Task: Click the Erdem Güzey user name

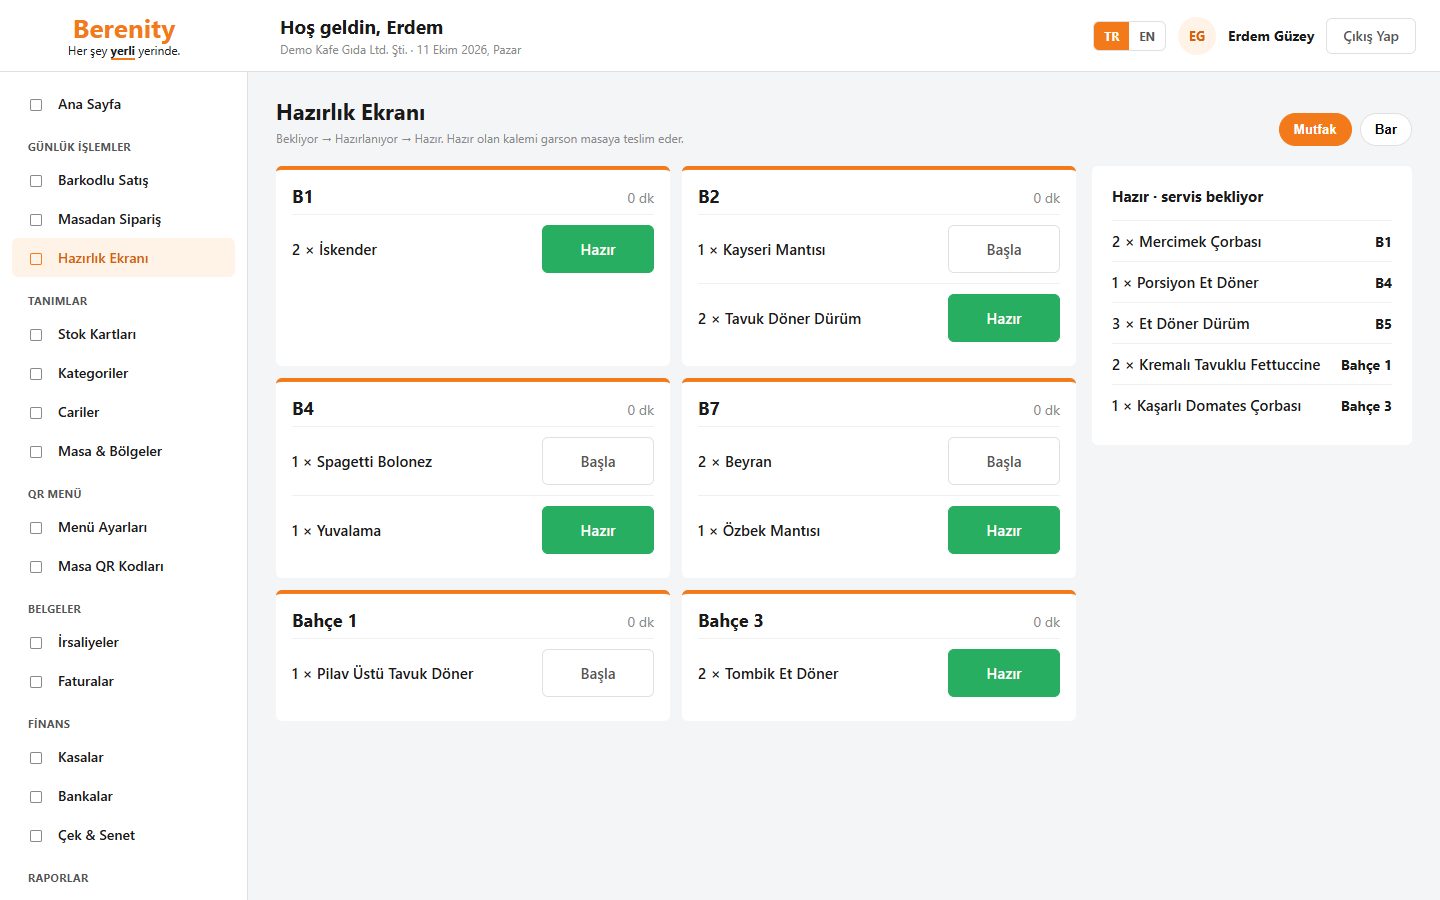Action: click(1271, 36)
